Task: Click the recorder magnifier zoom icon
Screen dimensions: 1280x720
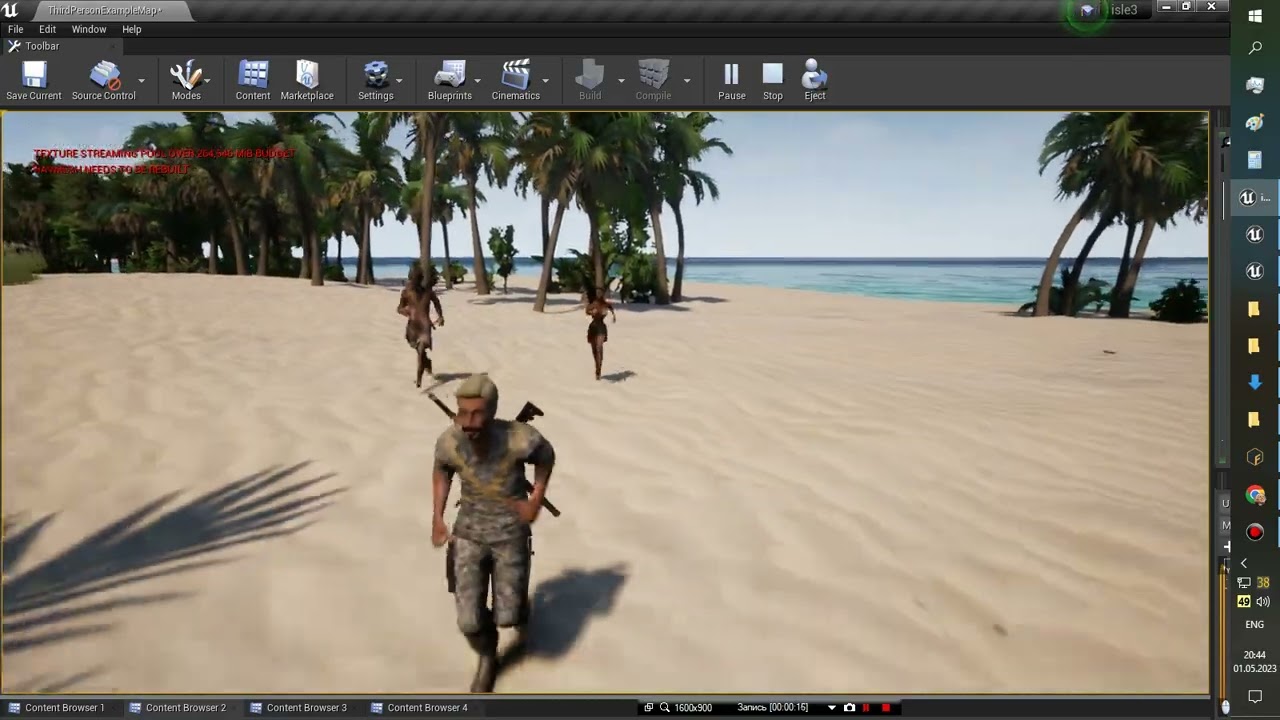Action: (664, 708)
